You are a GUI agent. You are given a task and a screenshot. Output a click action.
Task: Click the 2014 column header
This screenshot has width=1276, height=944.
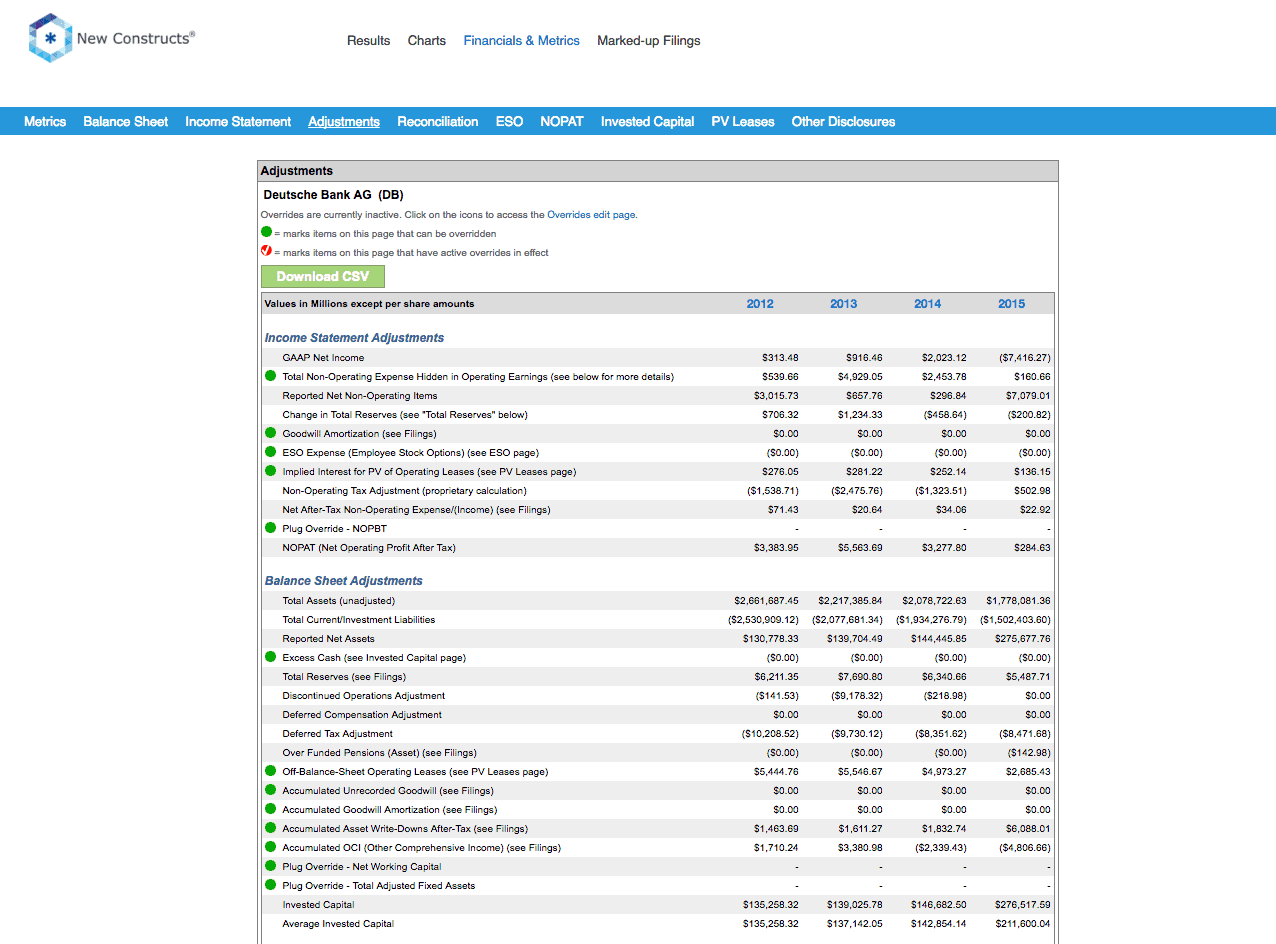coord(928,303)
